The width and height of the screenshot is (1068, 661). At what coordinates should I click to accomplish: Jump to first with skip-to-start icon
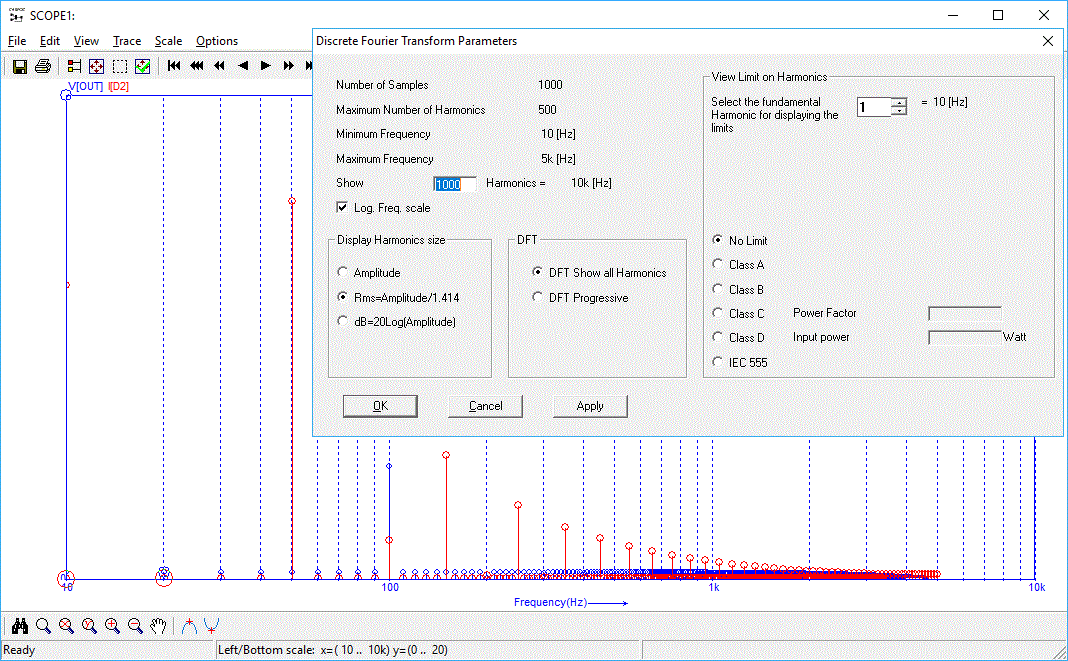(174, 65)
